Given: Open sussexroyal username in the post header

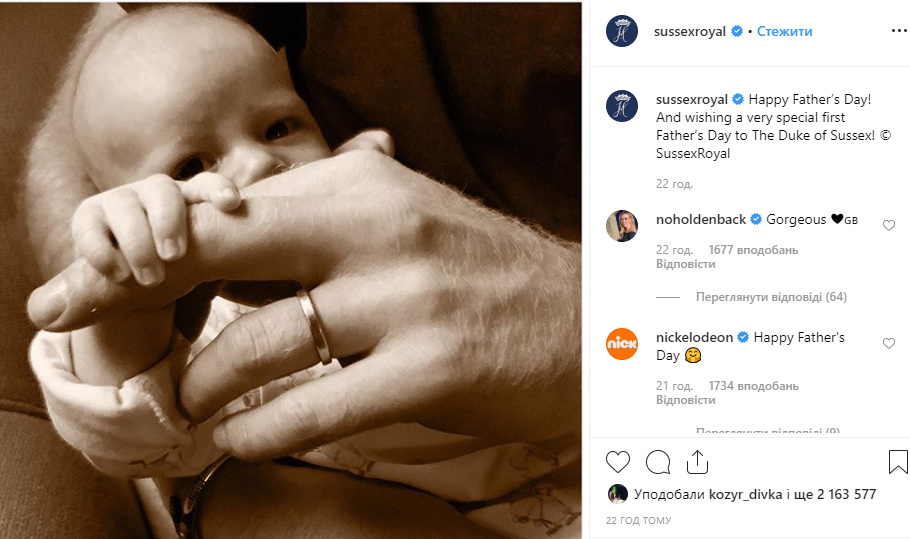Looking at the screenshot, I should point(691,31).
